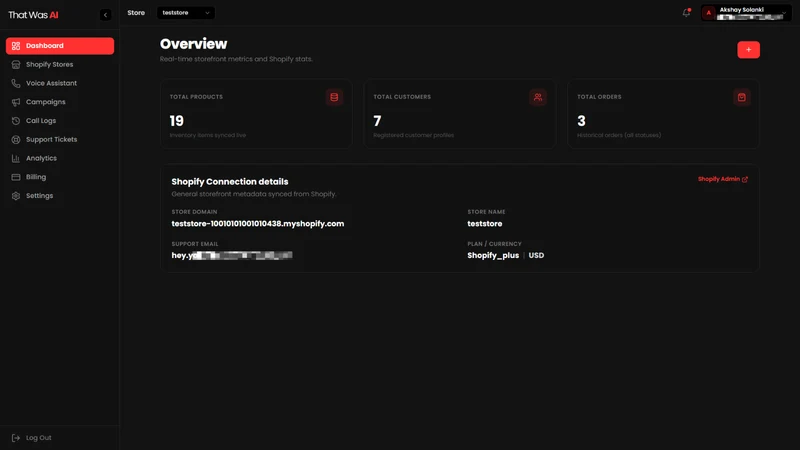
Task: Click the Shopify Stores shop icon
Action: (16, 65)
